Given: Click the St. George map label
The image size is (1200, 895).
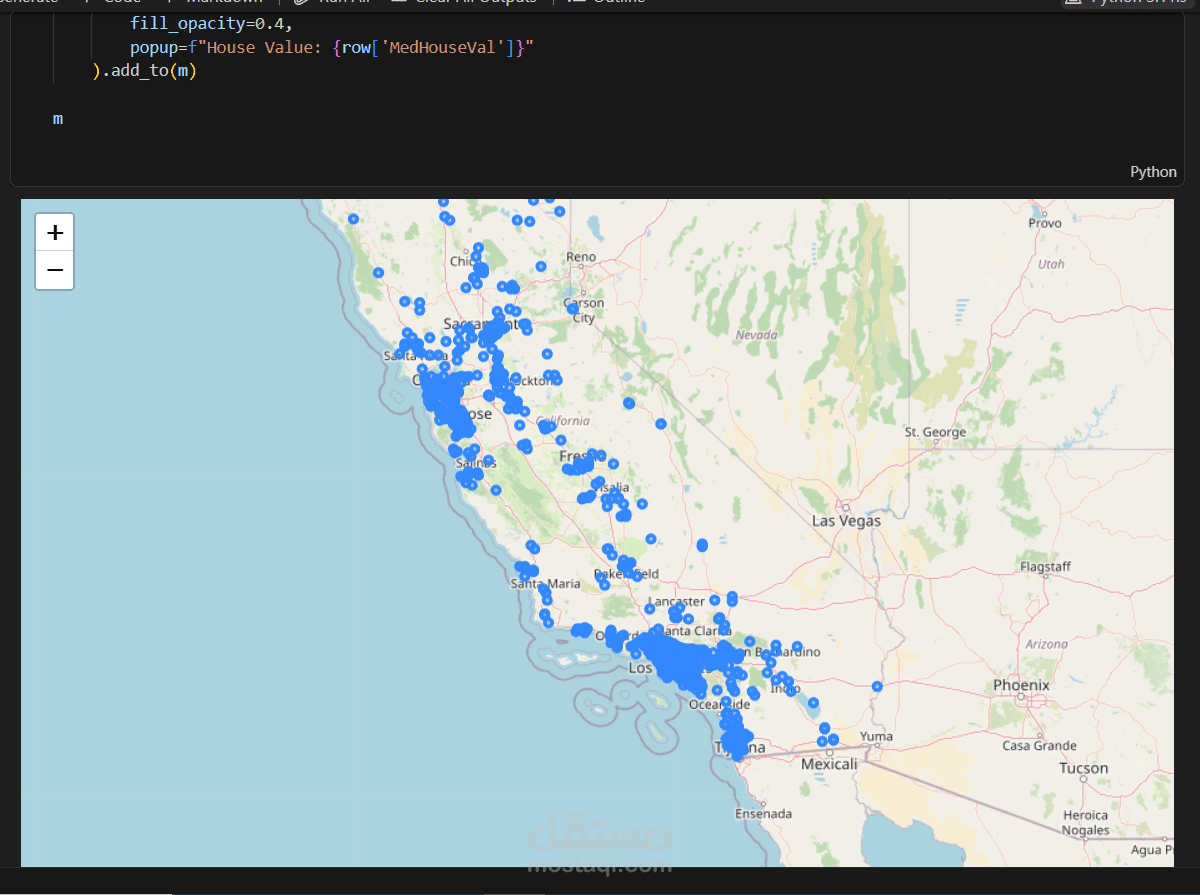Looking at the screenshot, I should (935, 432).
